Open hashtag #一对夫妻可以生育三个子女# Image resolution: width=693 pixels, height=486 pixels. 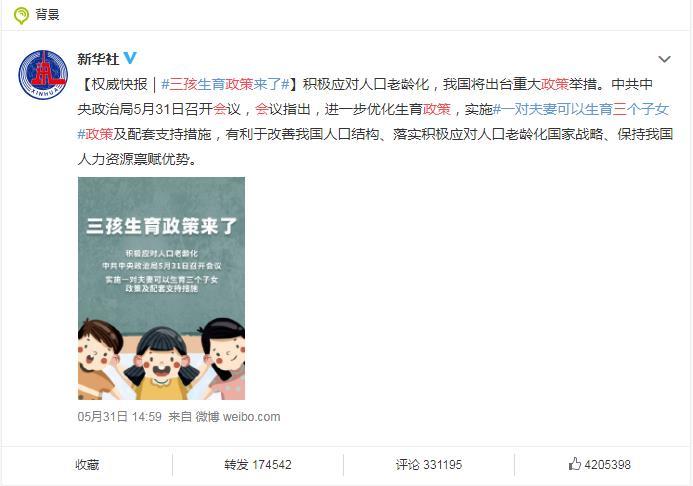click(x=581, y=109)
